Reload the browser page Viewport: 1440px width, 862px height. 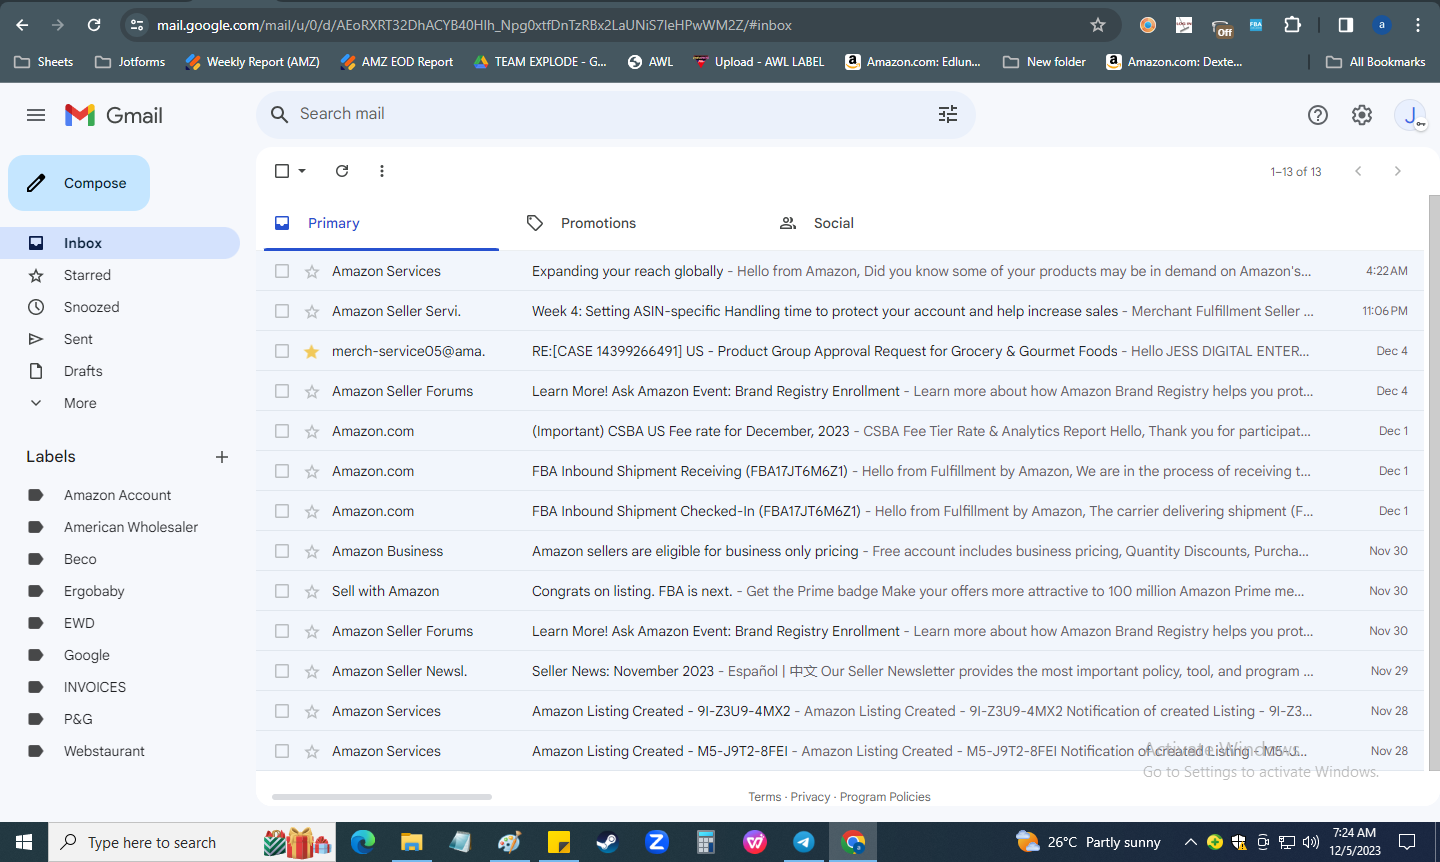[x=94, y=25]
